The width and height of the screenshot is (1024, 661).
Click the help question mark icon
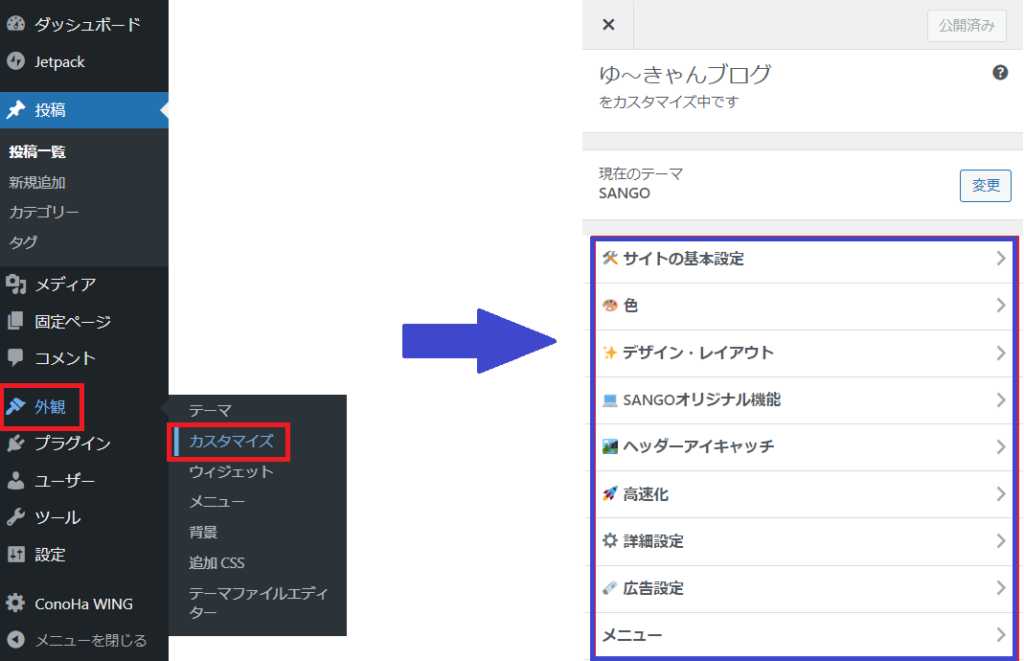(x=1000, y=73)
